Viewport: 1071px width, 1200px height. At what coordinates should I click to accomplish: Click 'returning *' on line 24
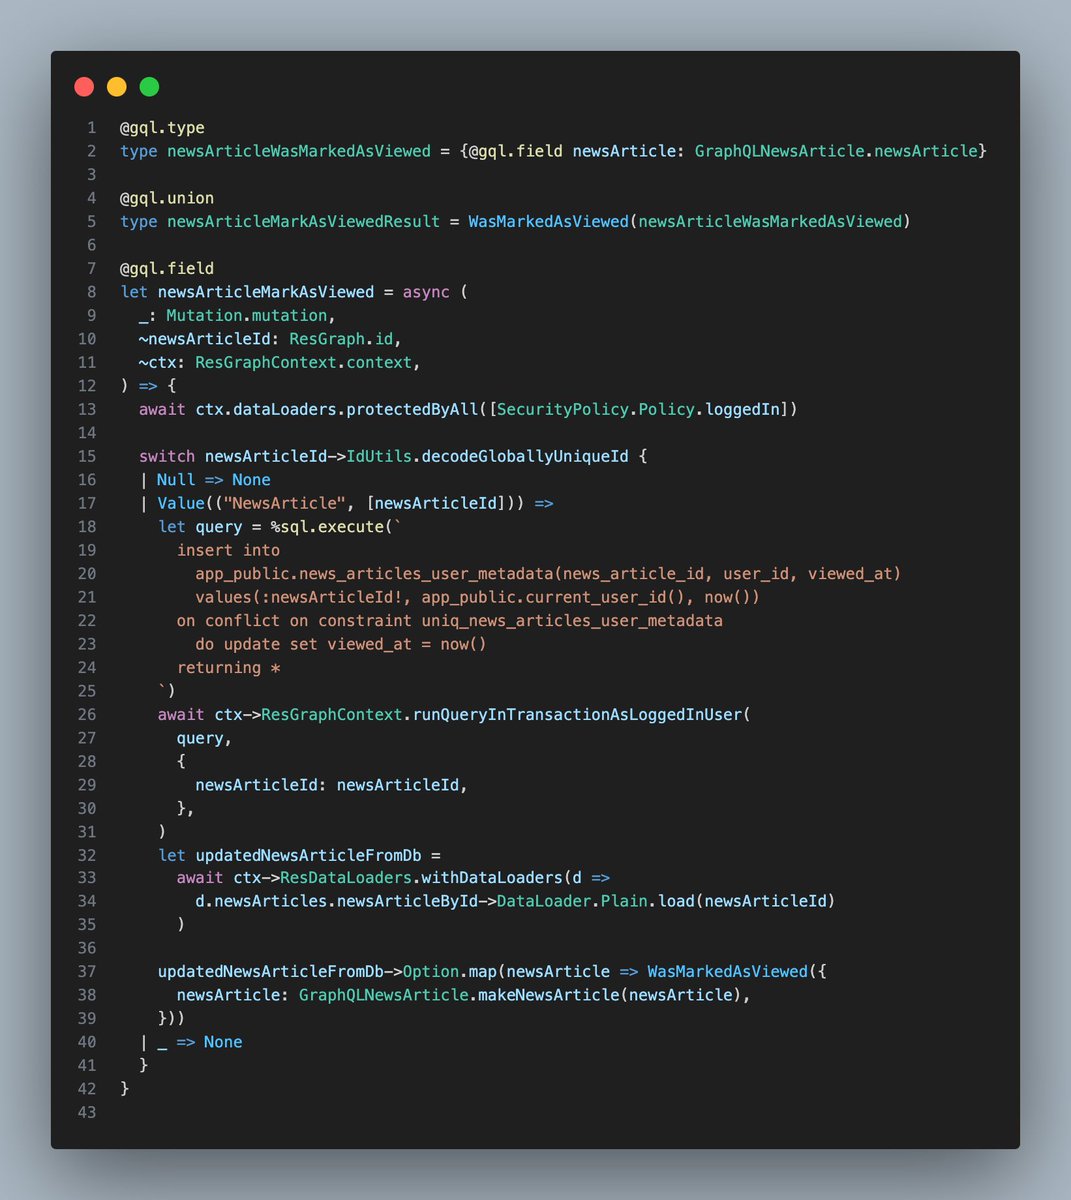tap(228, 668)
